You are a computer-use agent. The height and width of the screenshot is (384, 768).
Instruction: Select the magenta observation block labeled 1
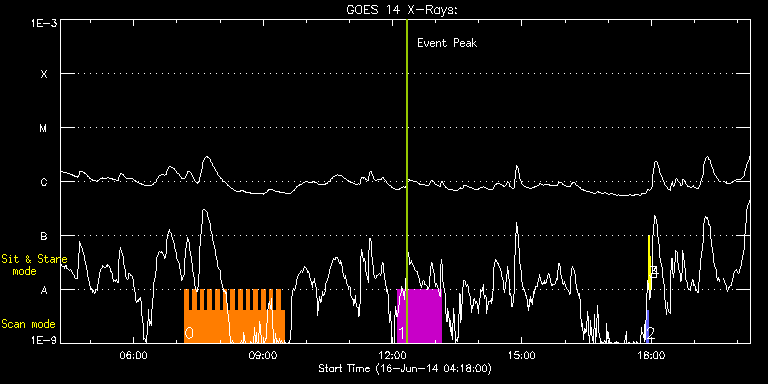pos(419,316)
